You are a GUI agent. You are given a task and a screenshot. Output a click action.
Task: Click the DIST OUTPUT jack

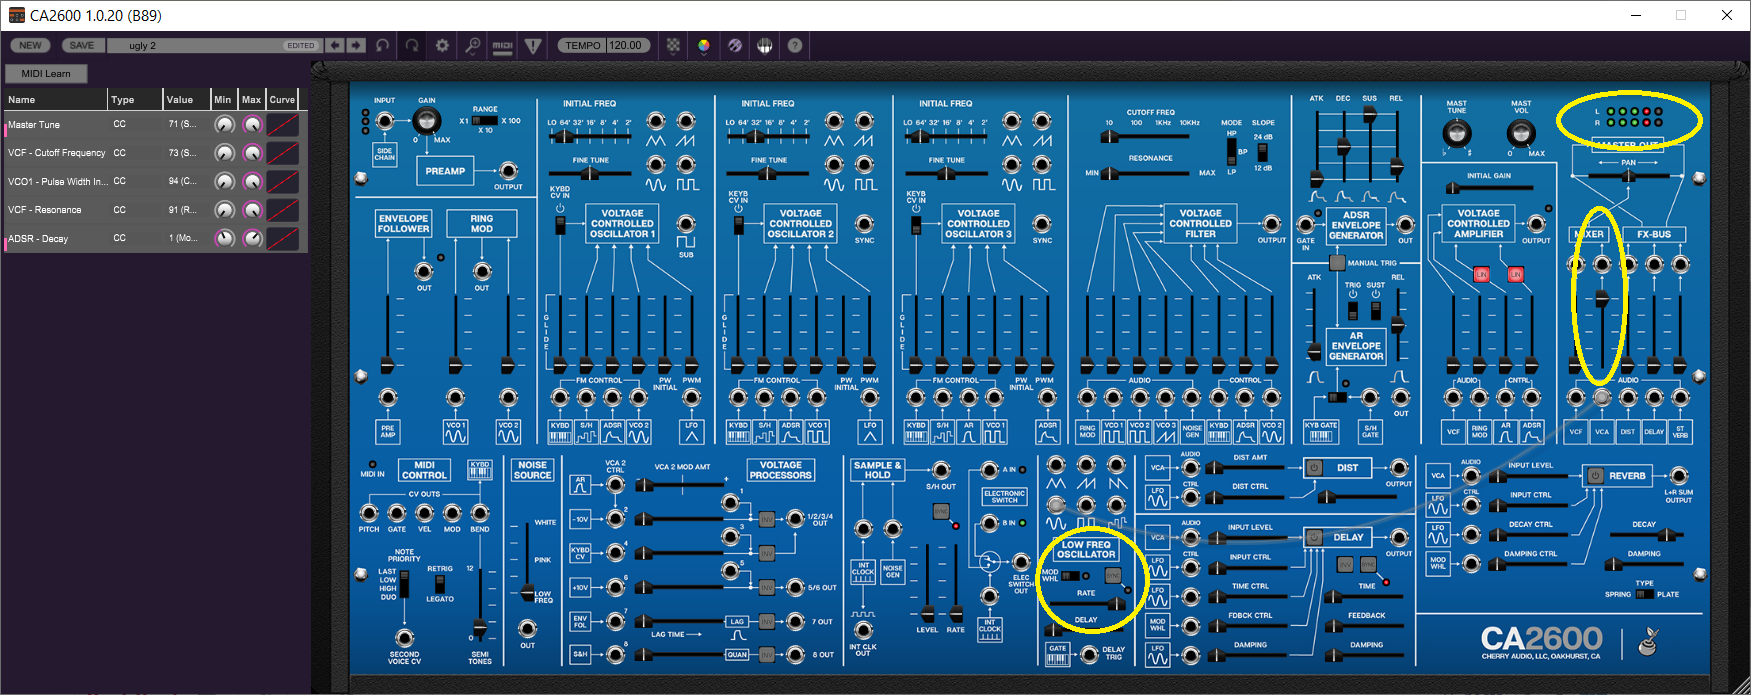1398,467
